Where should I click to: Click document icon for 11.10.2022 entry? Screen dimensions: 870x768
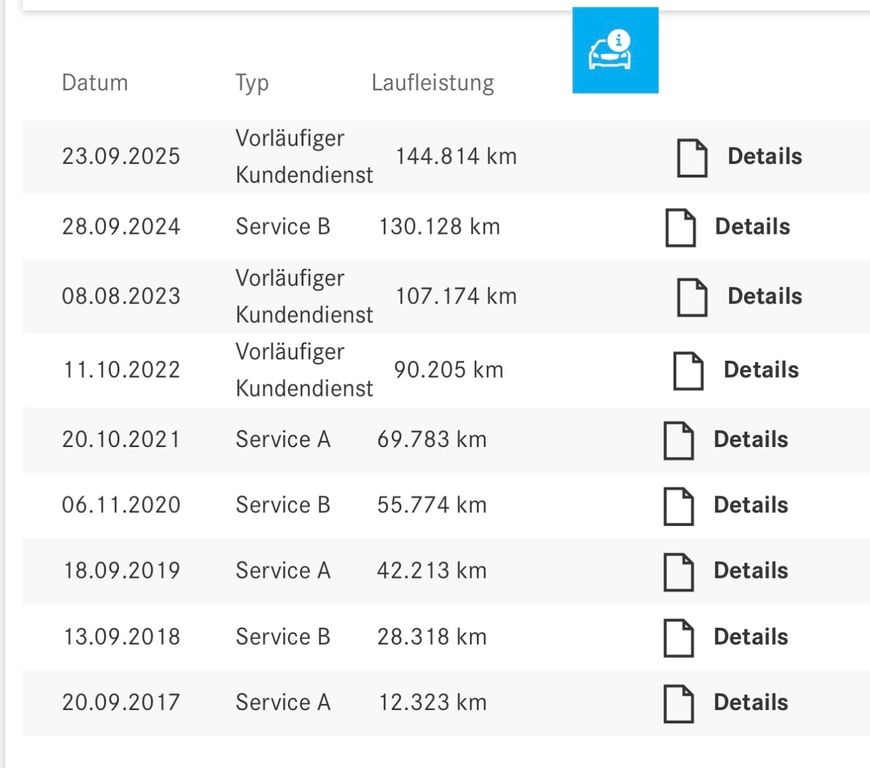[x=688, y=370]
